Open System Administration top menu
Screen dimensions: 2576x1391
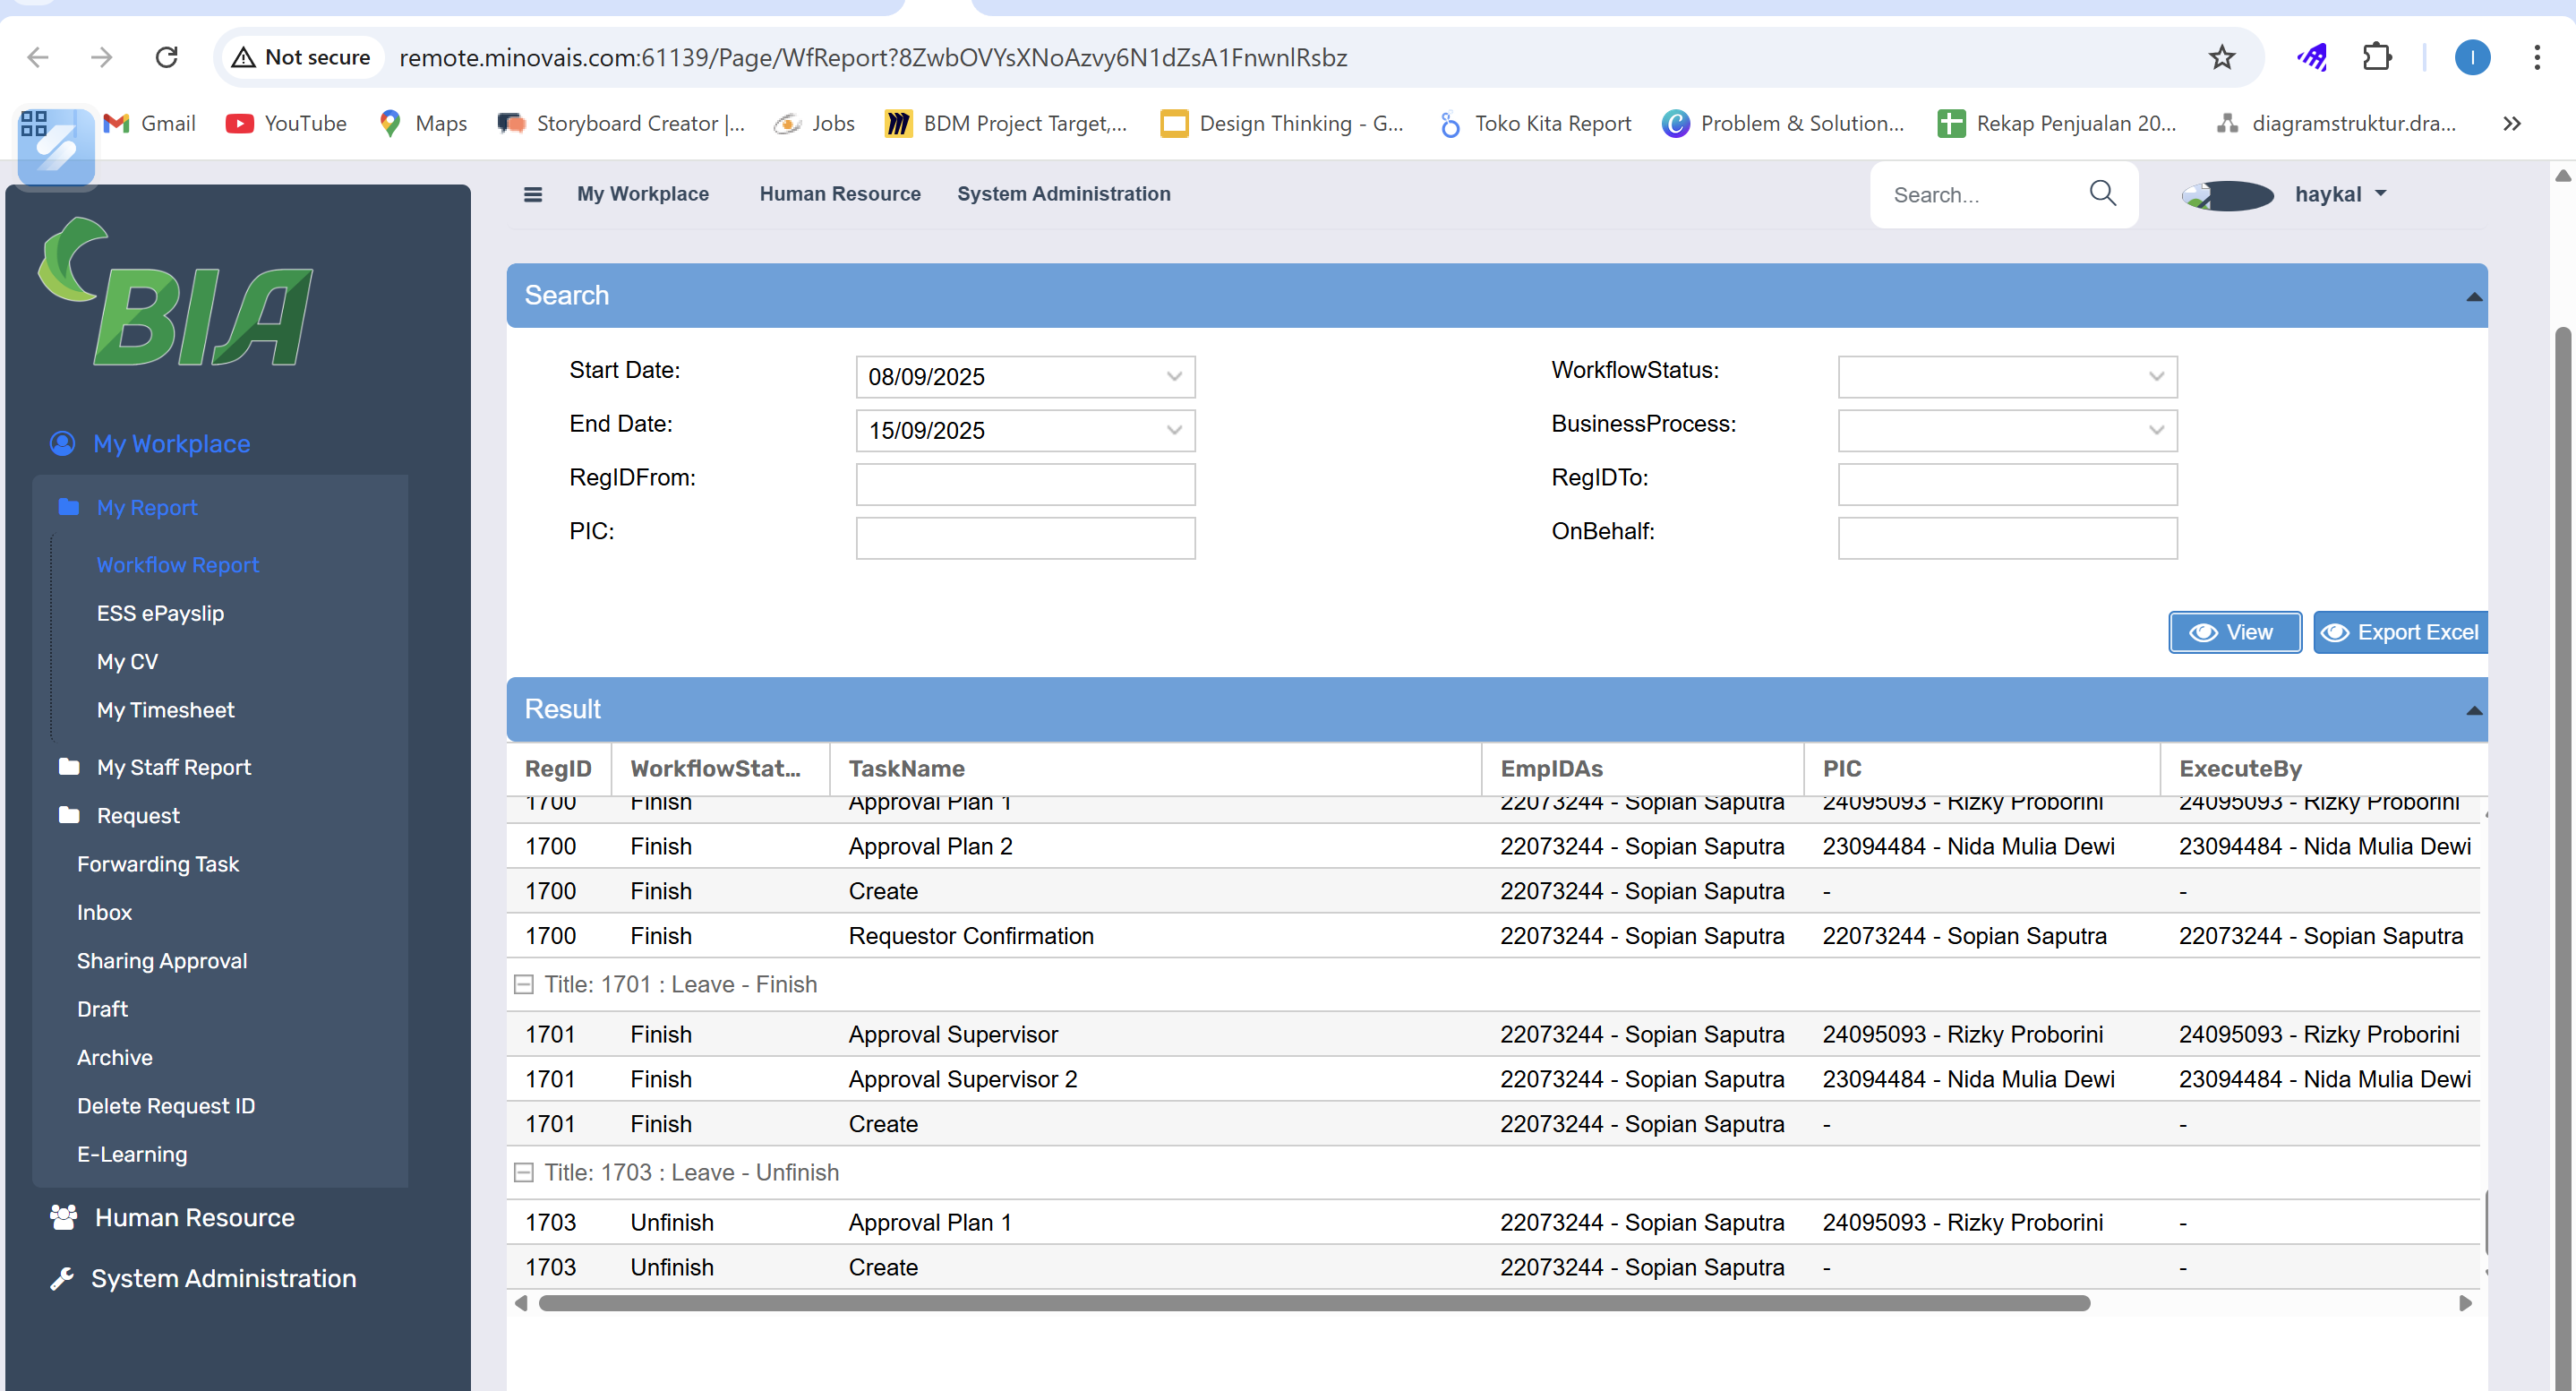pos(1063,194)
